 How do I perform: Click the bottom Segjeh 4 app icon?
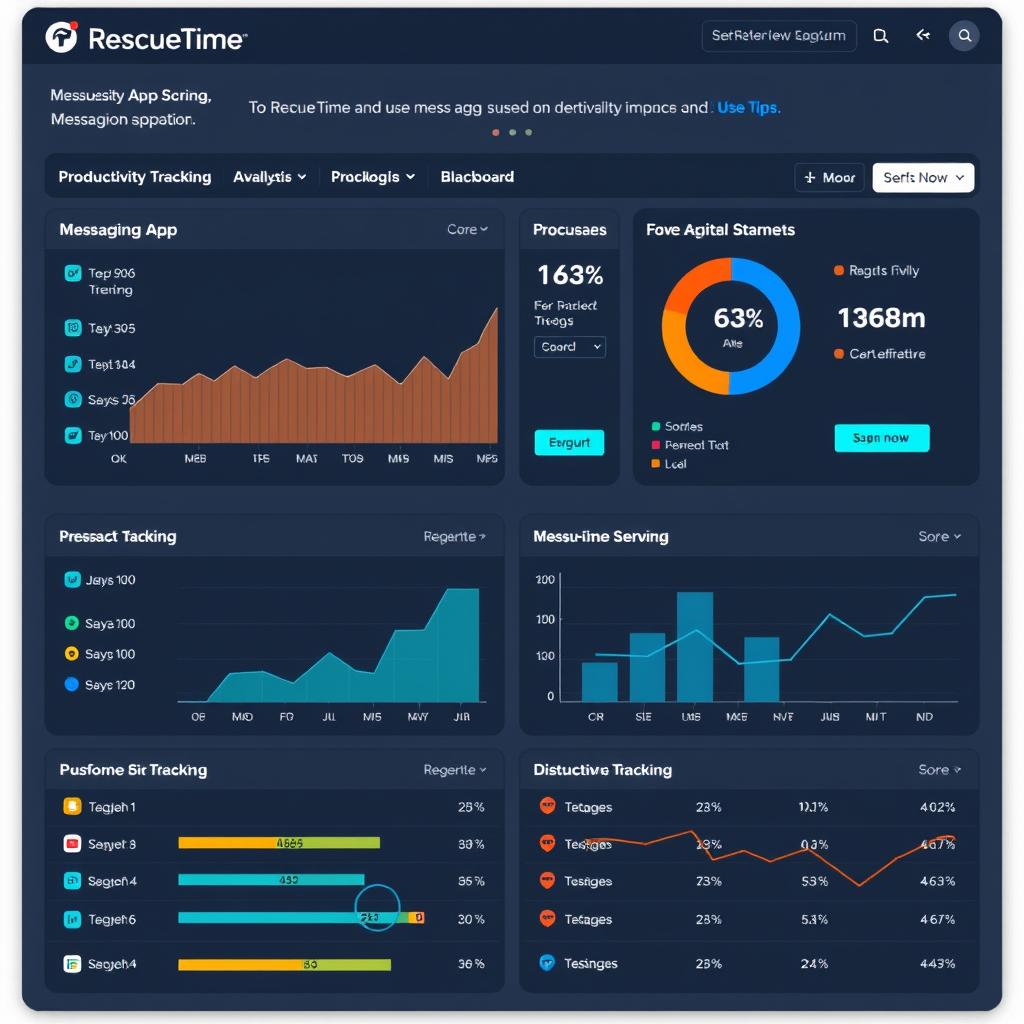click(72, 963)
